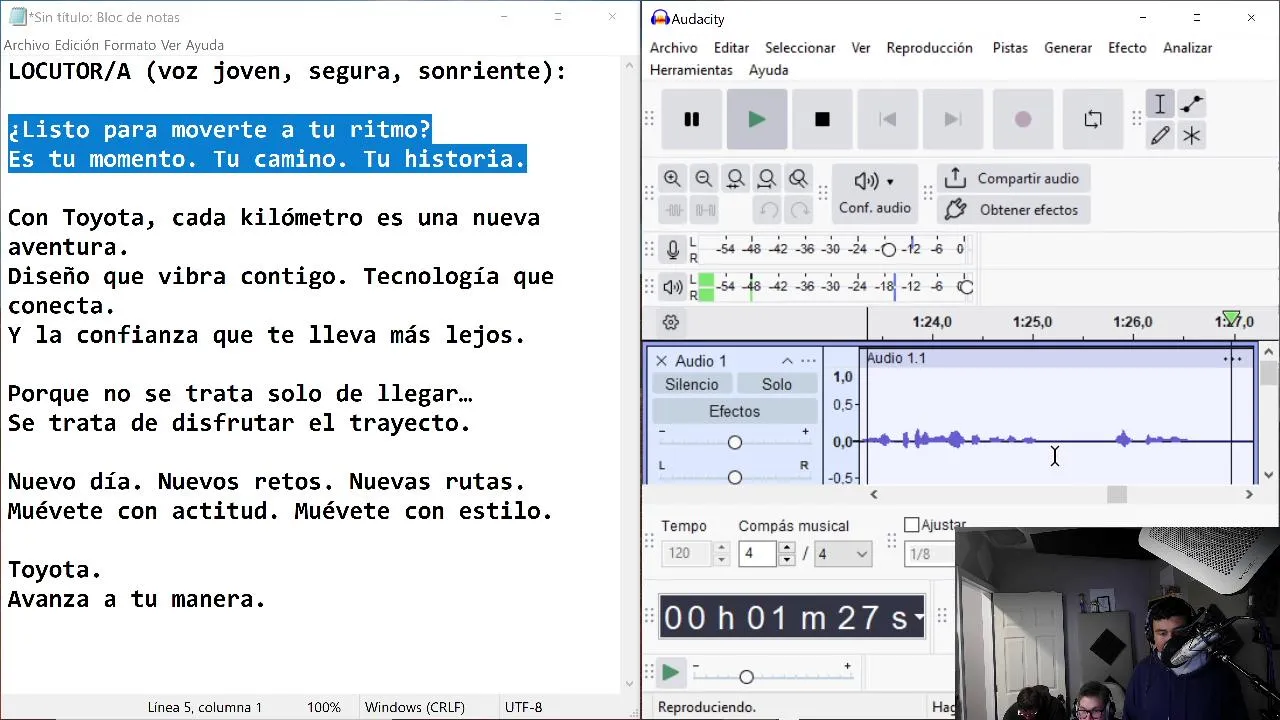Open Archivo menu in Audacity

(674, 48)
